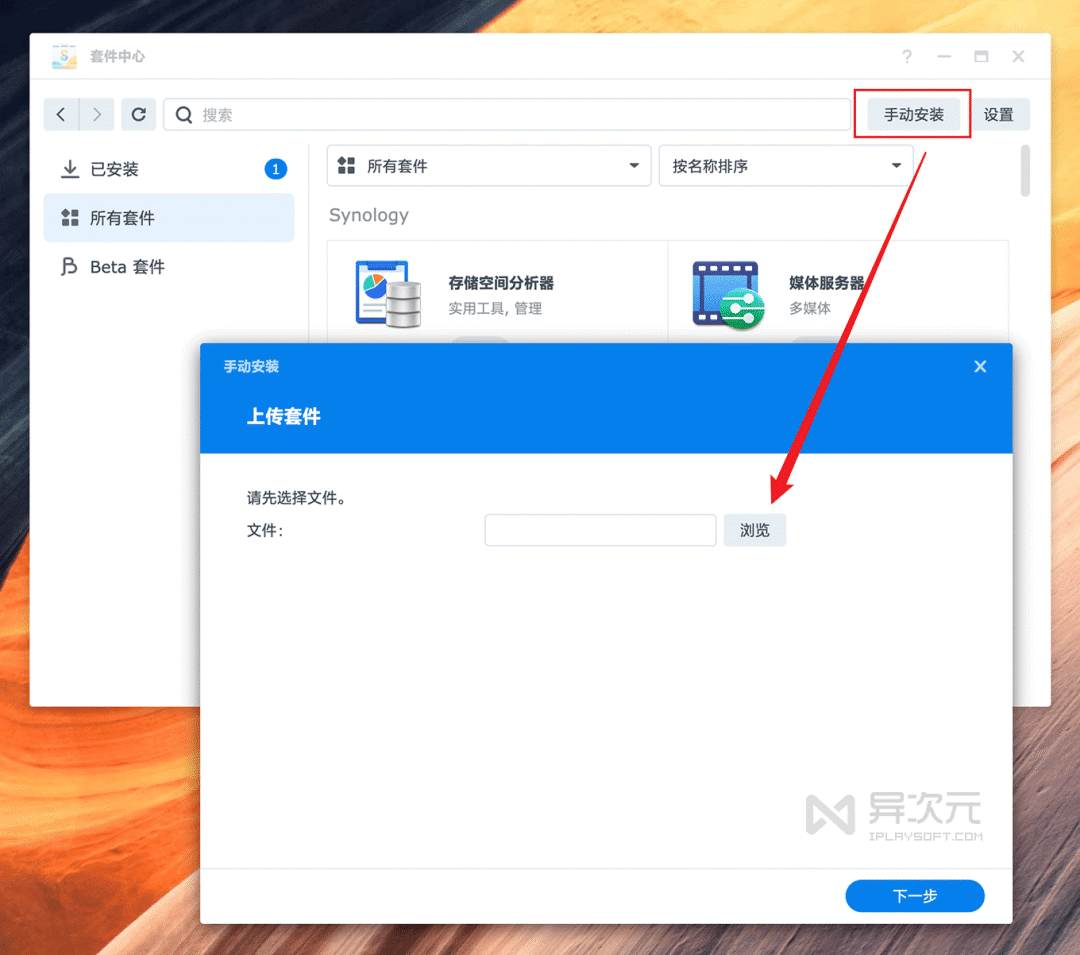Click the 浏览 button to choose a file
The height and width of the screenshot is (955, 1080).
755,530
